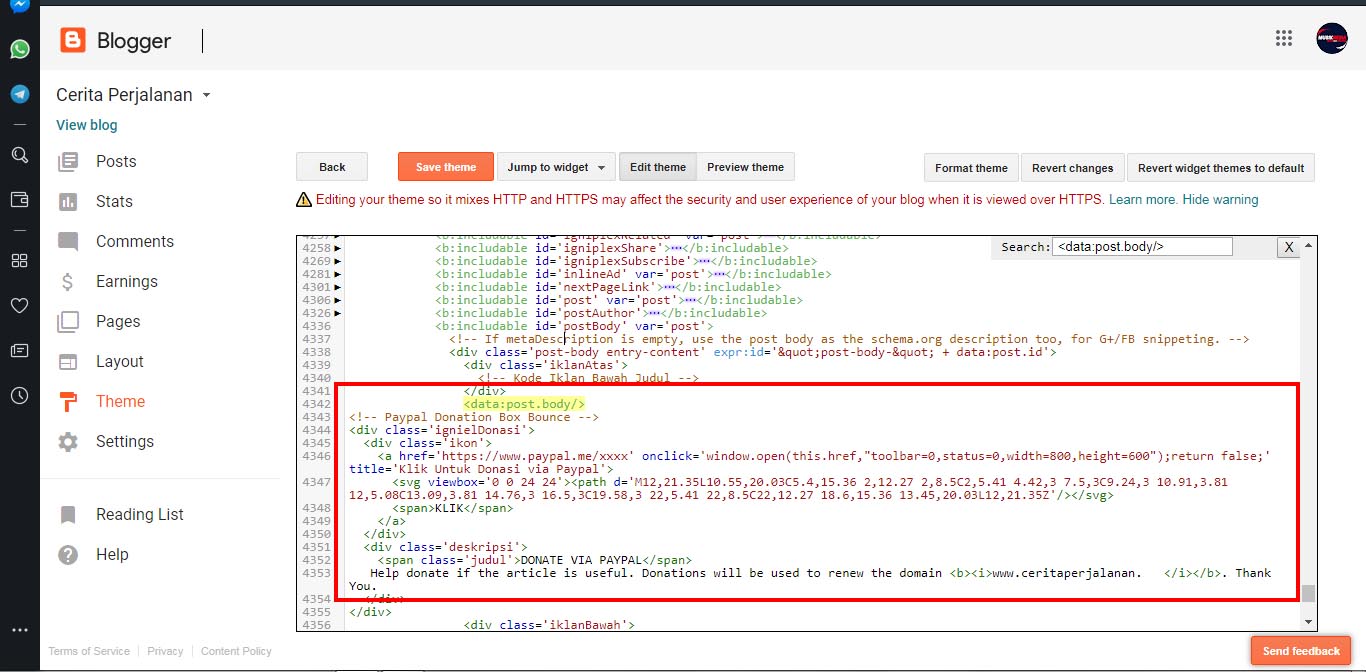1366x672 pixels.
Task: Open the profile avatar menu
Action: click(1332, 39)
